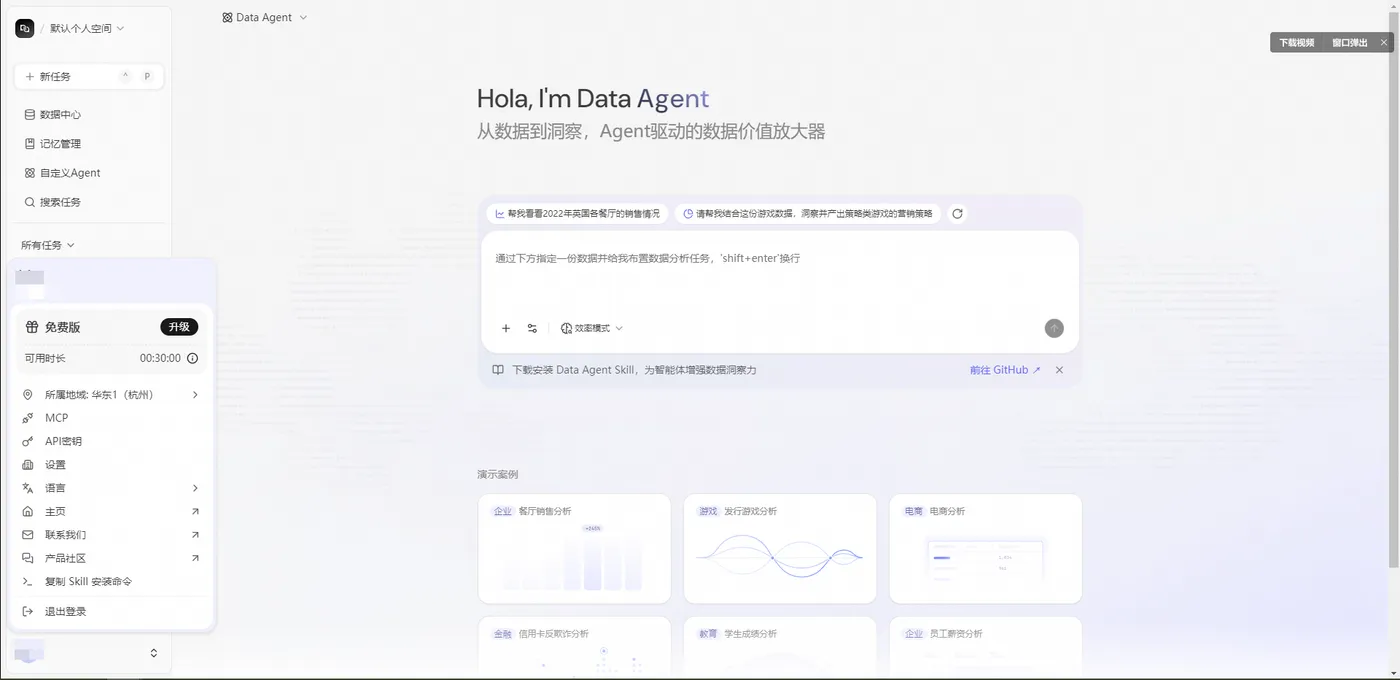Click the 可用时长 info icon
1400x680 pixels.
tap(193, 358)
